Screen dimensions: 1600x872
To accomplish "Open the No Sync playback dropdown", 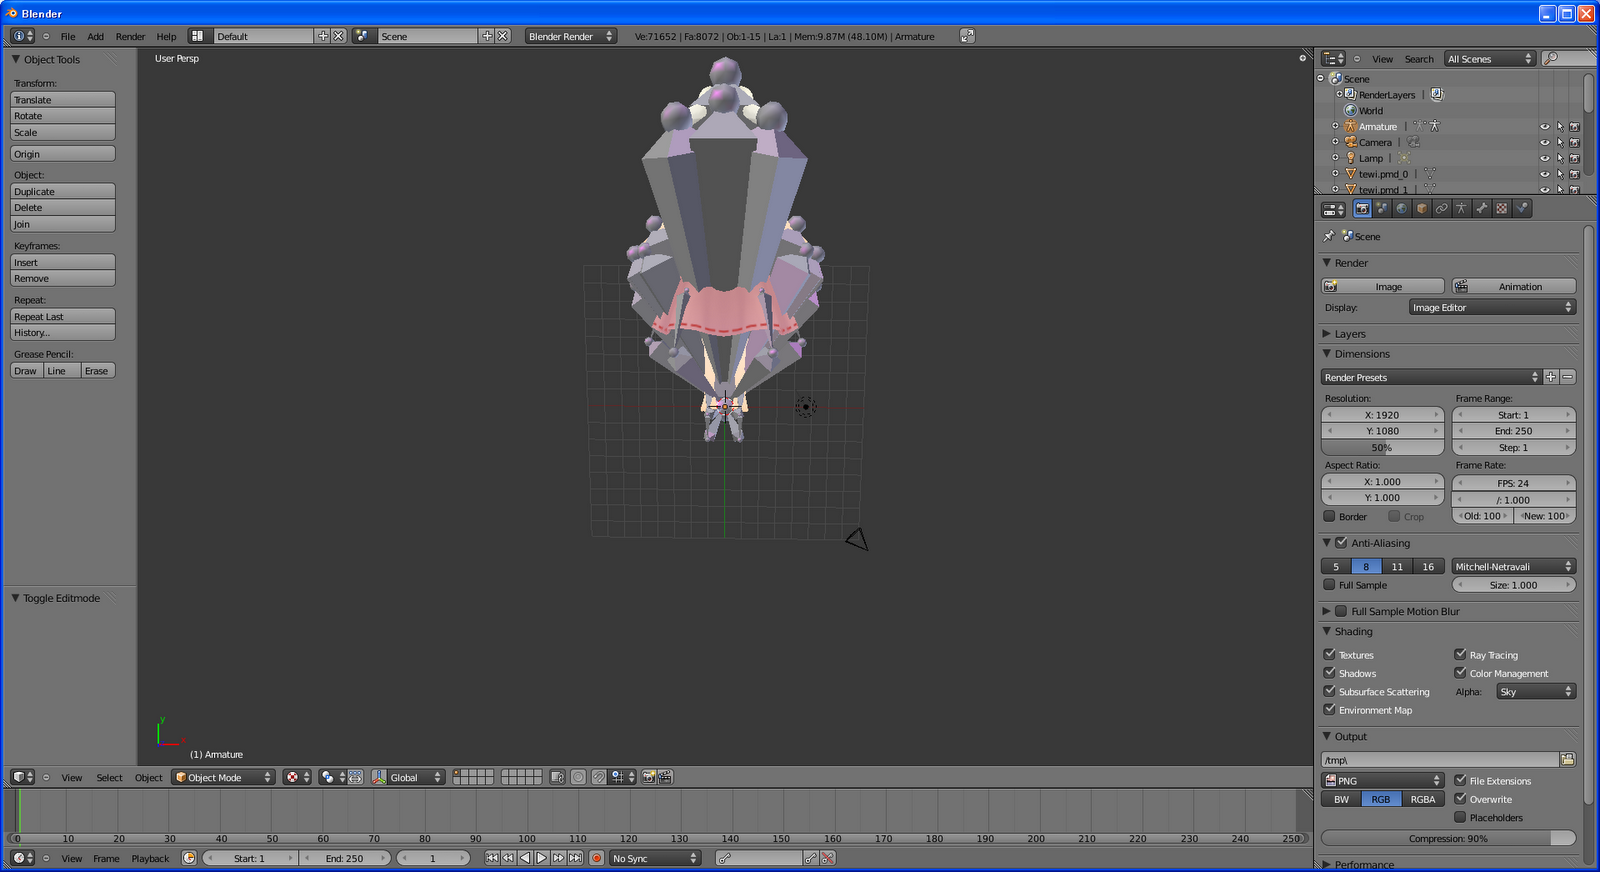I will [655, 858].
